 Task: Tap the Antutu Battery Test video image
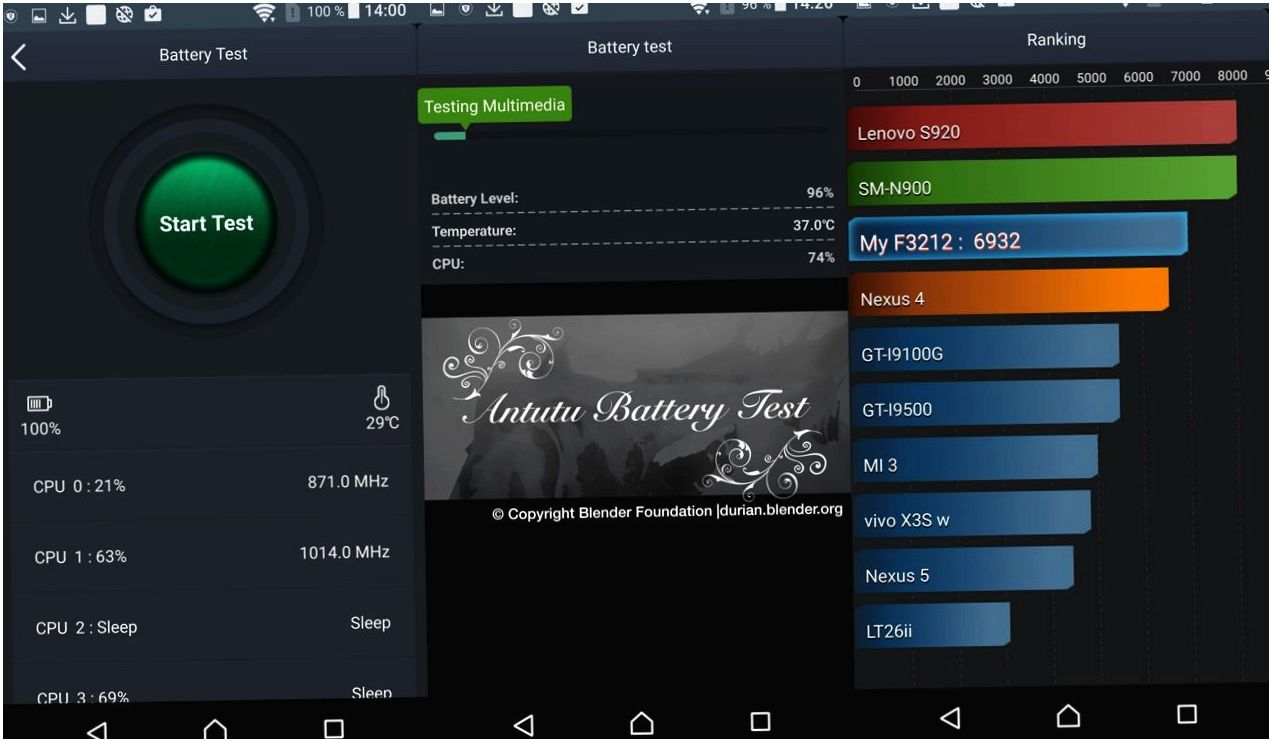coord(635,404)
